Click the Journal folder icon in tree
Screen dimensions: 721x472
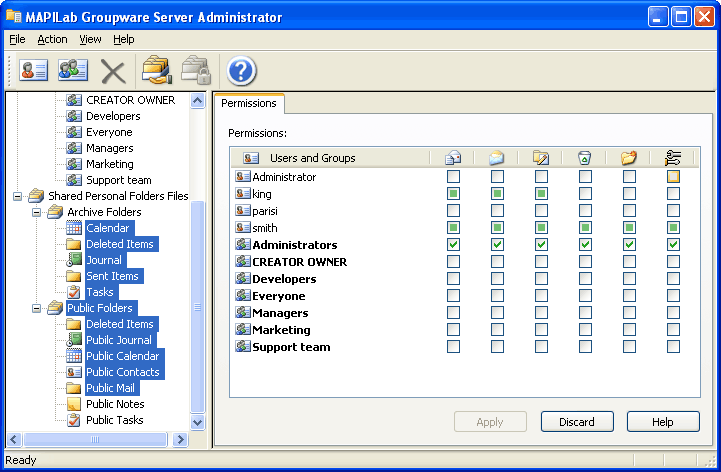[74, 260]
